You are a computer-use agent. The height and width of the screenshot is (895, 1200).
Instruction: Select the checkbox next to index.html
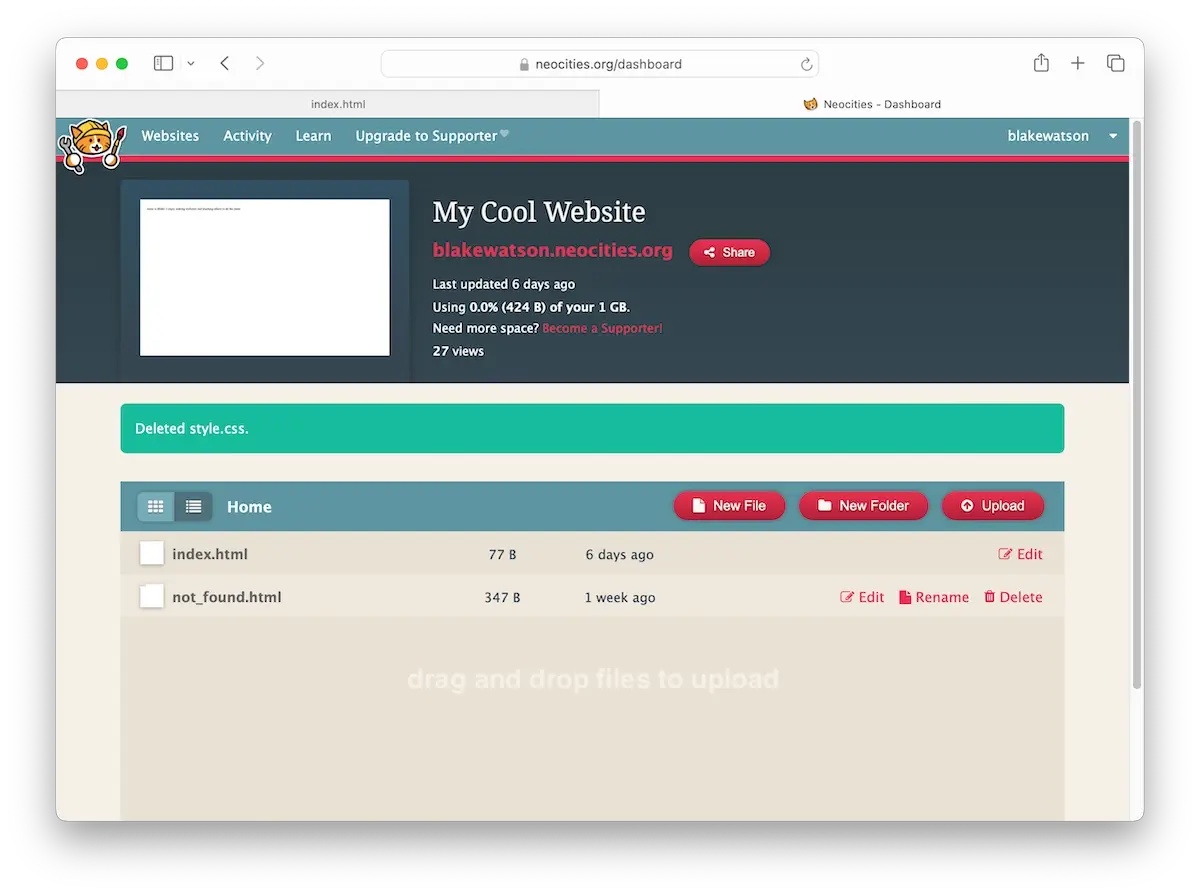point(151,553)
